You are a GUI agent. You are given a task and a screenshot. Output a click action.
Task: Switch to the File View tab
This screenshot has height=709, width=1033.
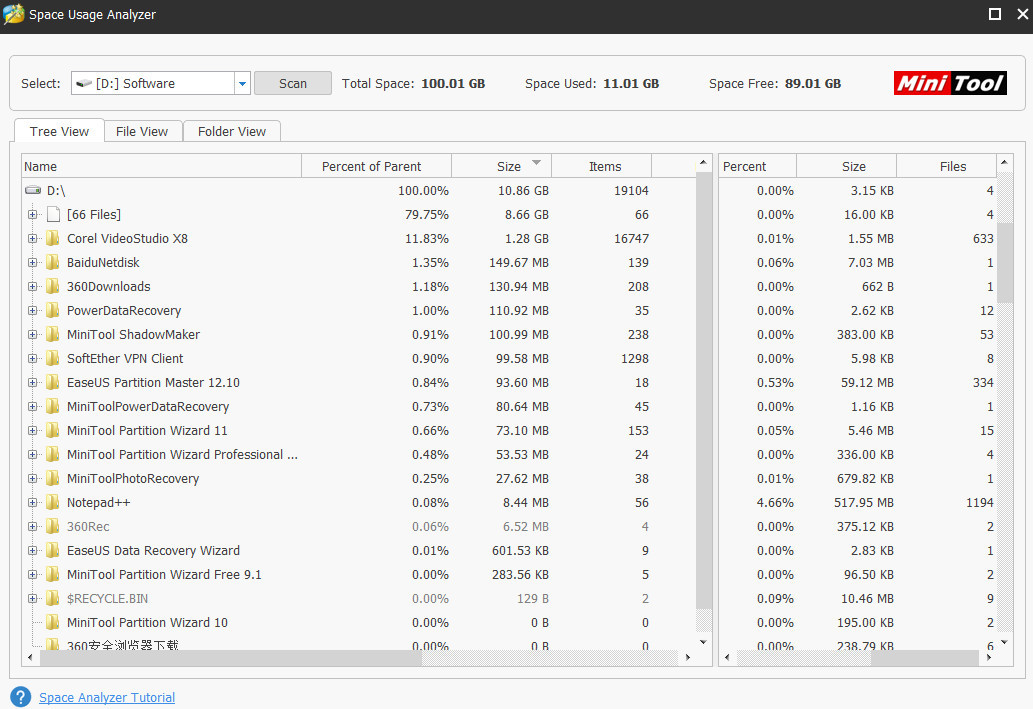[x=142, y=131]
